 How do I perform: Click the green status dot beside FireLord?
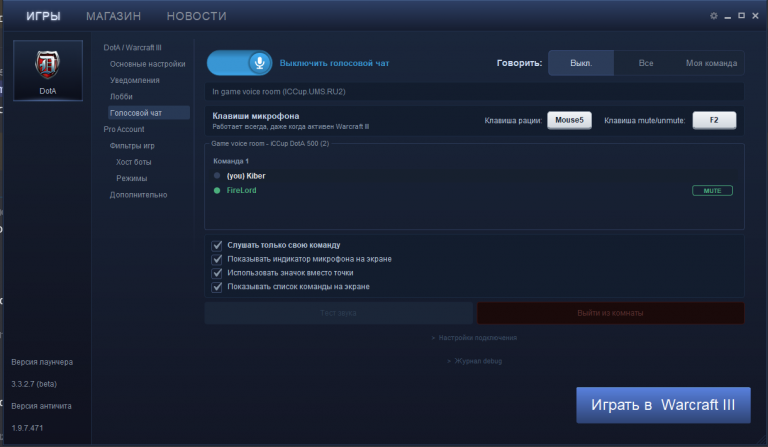tap(217, 190)
